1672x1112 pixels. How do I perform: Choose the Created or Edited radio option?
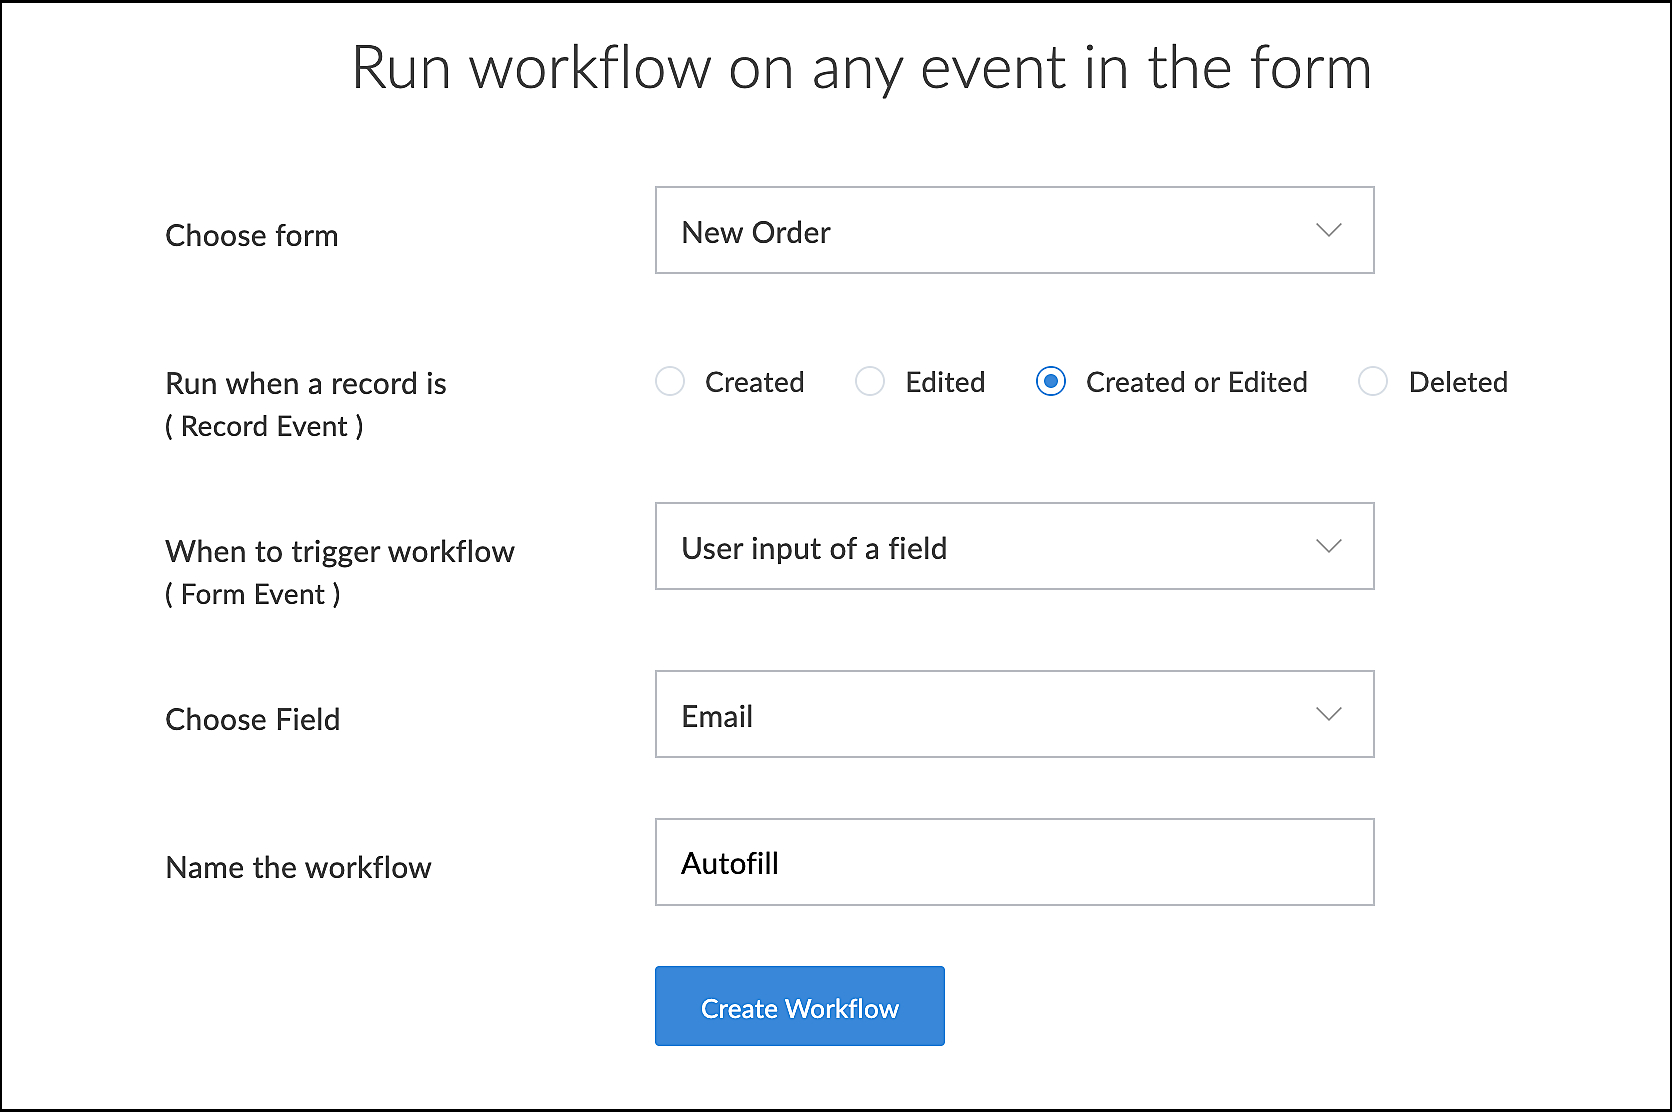[1051, 382]
